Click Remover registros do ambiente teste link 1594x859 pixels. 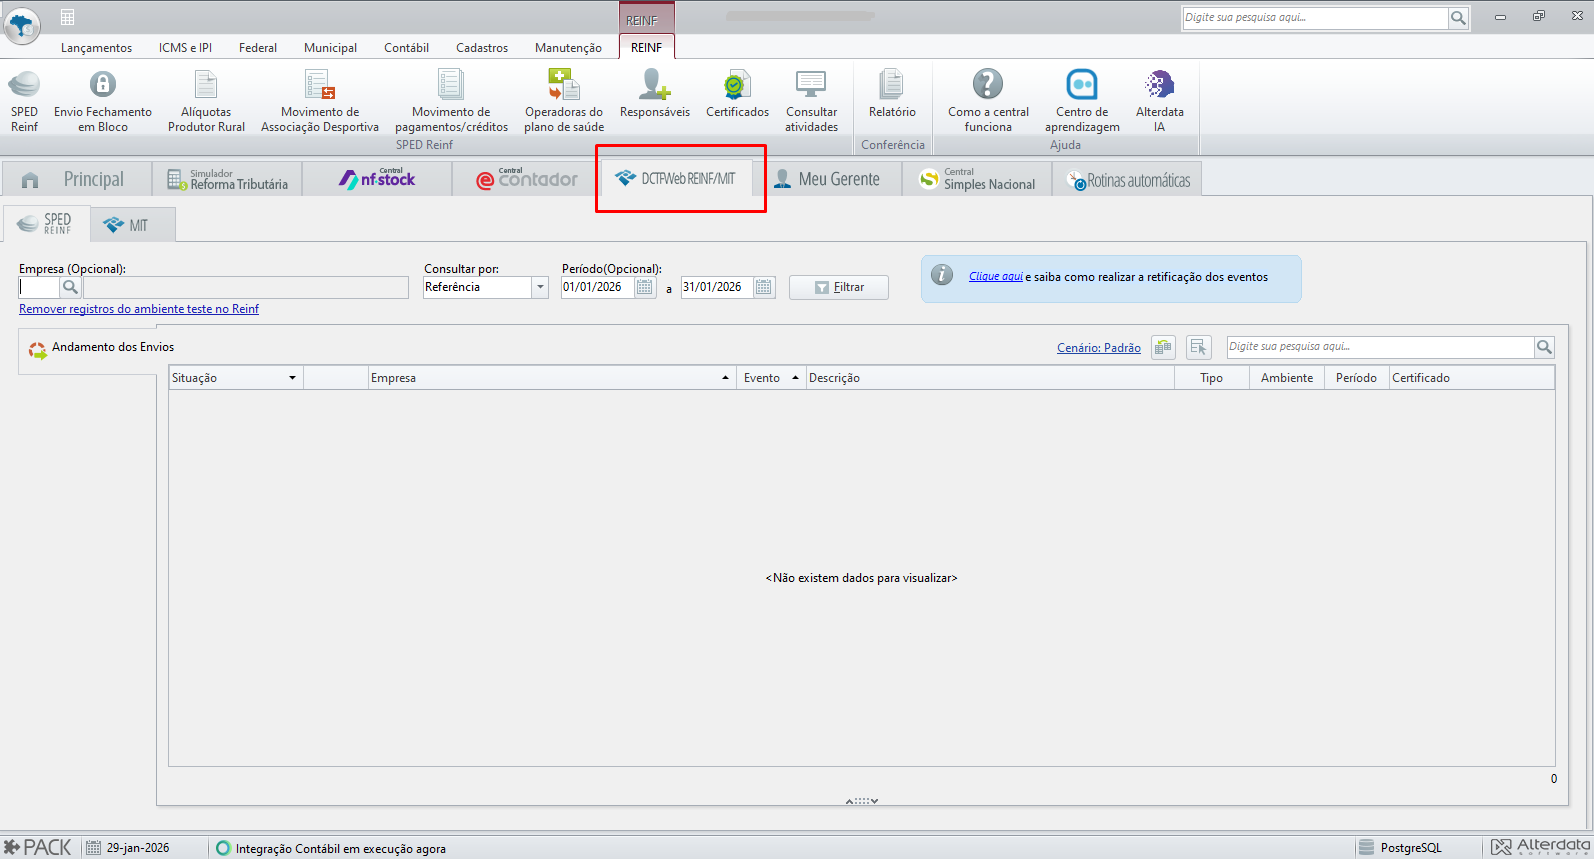139,309
